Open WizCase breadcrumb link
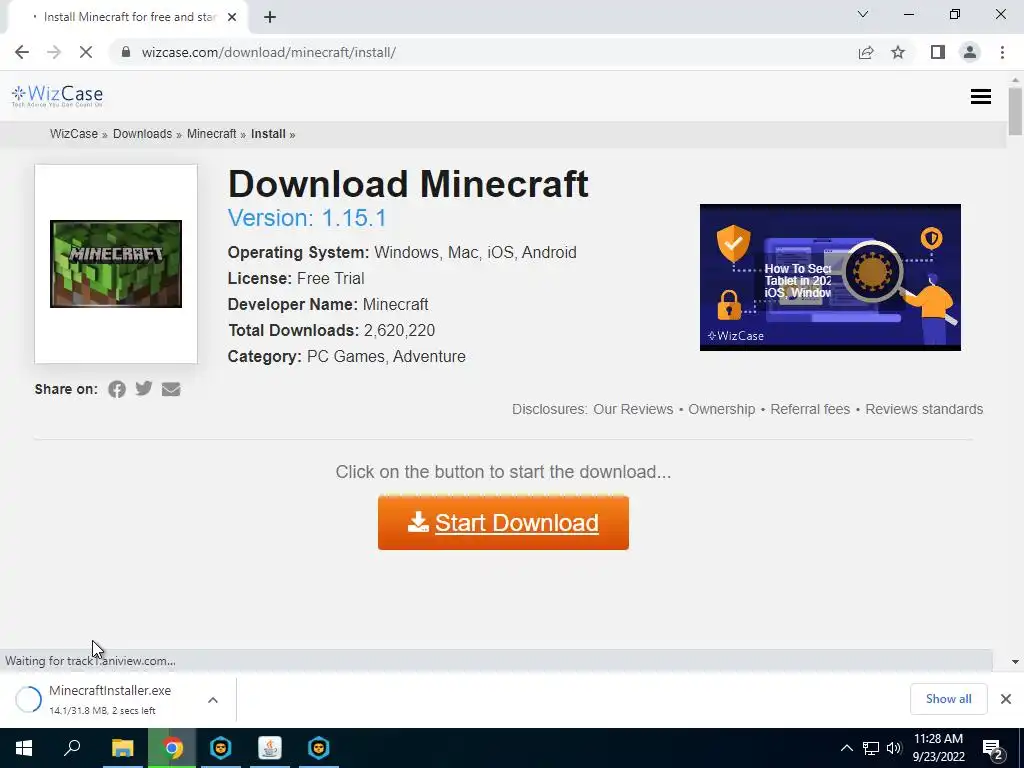The height and width of the screenshot is (768, 1024). [74, 134]
